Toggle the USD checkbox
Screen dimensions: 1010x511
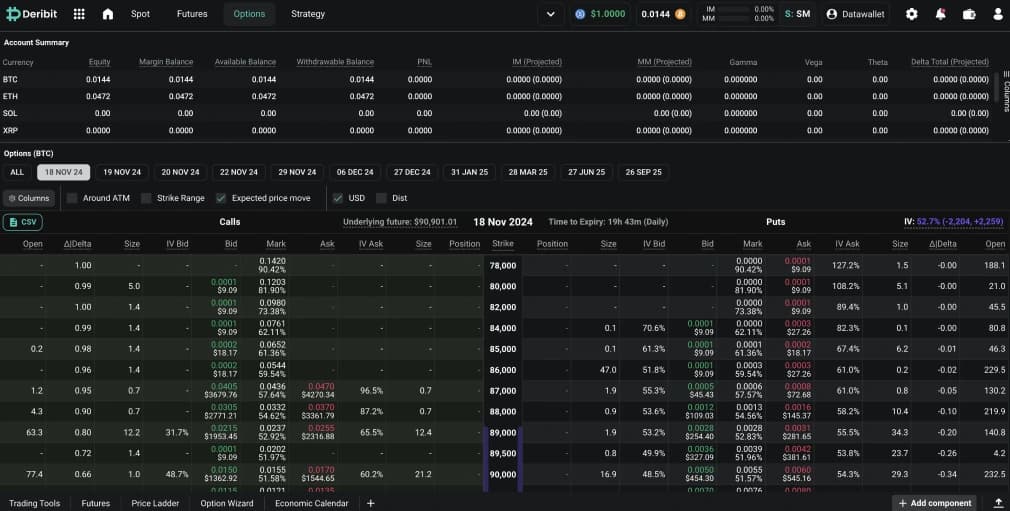coord(338,198)
